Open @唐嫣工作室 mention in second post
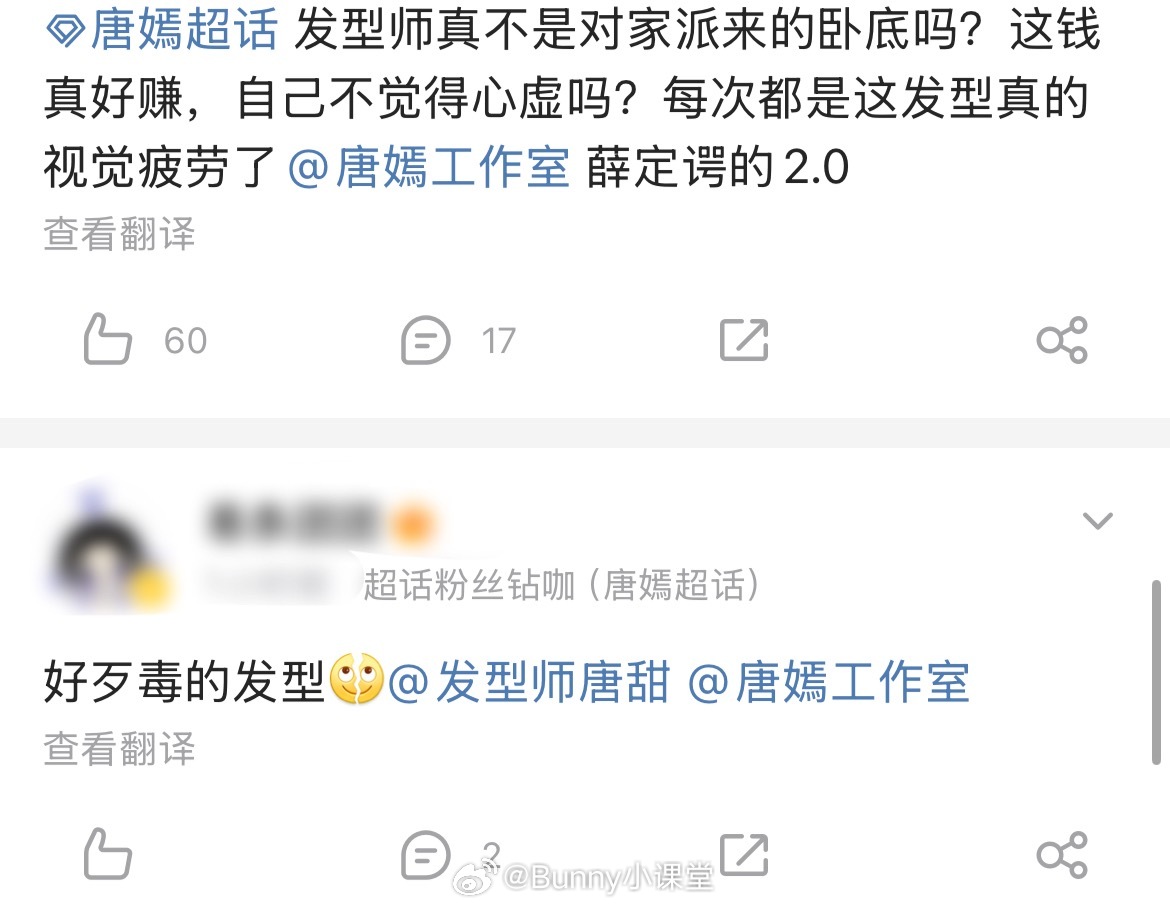 [828, 682]
